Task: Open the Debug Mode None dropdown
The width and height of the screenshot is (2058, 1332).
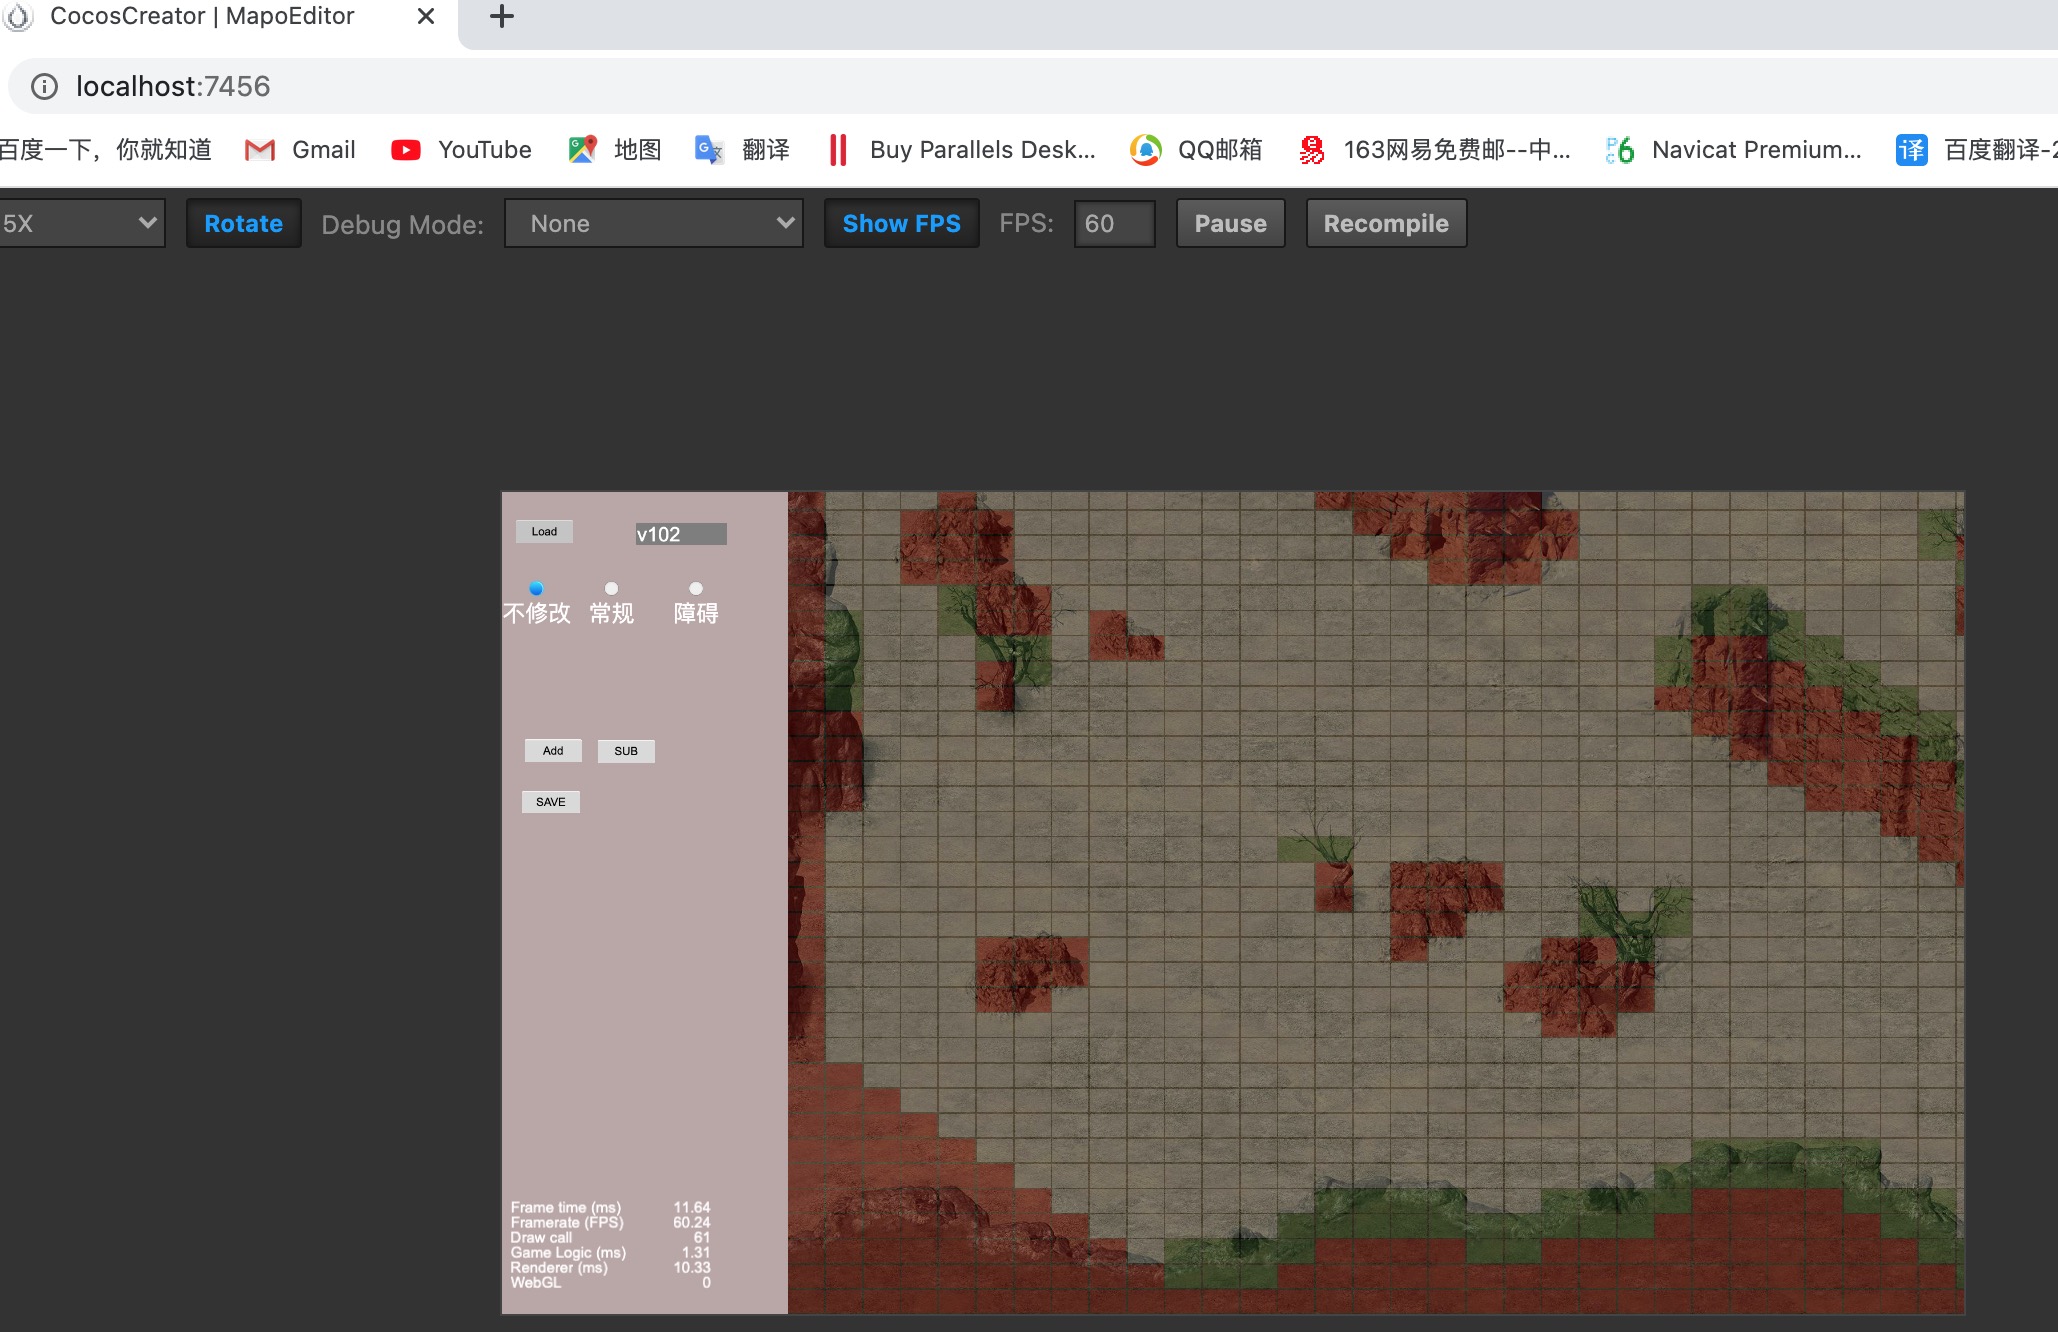Action: click(653, 223)
